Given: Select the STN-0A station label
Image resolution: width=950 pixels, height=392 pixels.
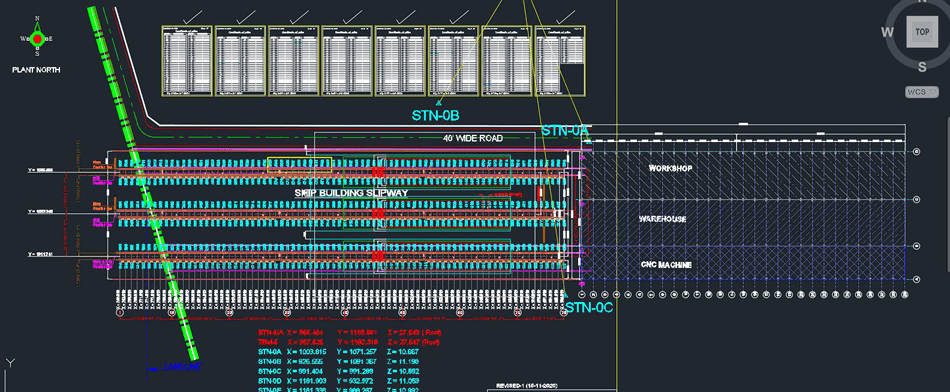Looking at the screenshot, I should pos(565,131).
